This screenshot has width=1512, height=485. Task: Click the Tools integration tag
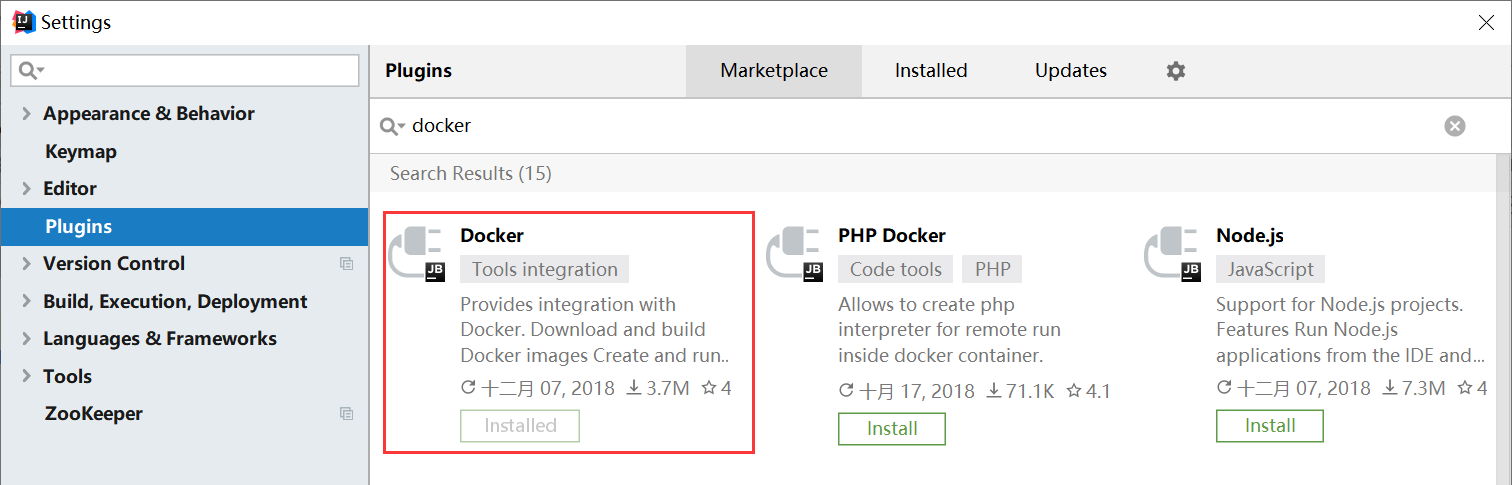coord(545,269)
